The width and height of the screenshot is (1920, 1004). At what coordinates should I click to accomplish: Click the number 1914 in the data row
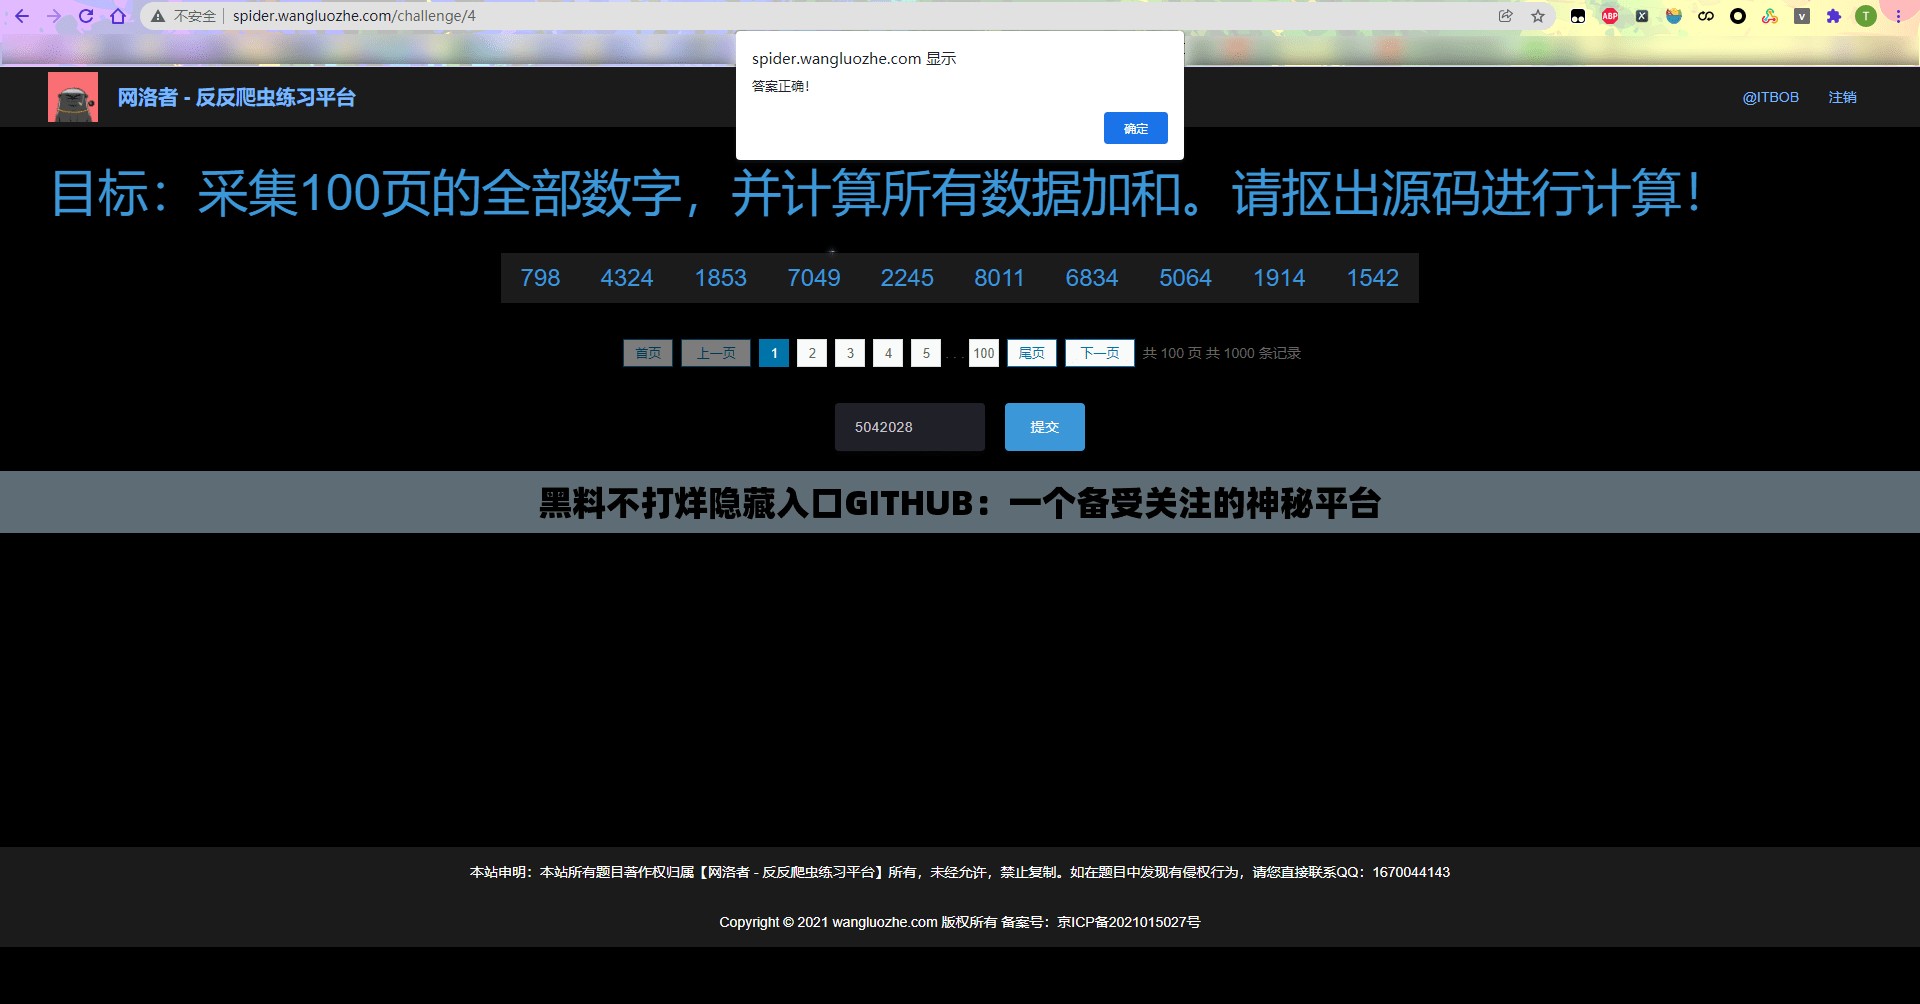pos(1279,278)
